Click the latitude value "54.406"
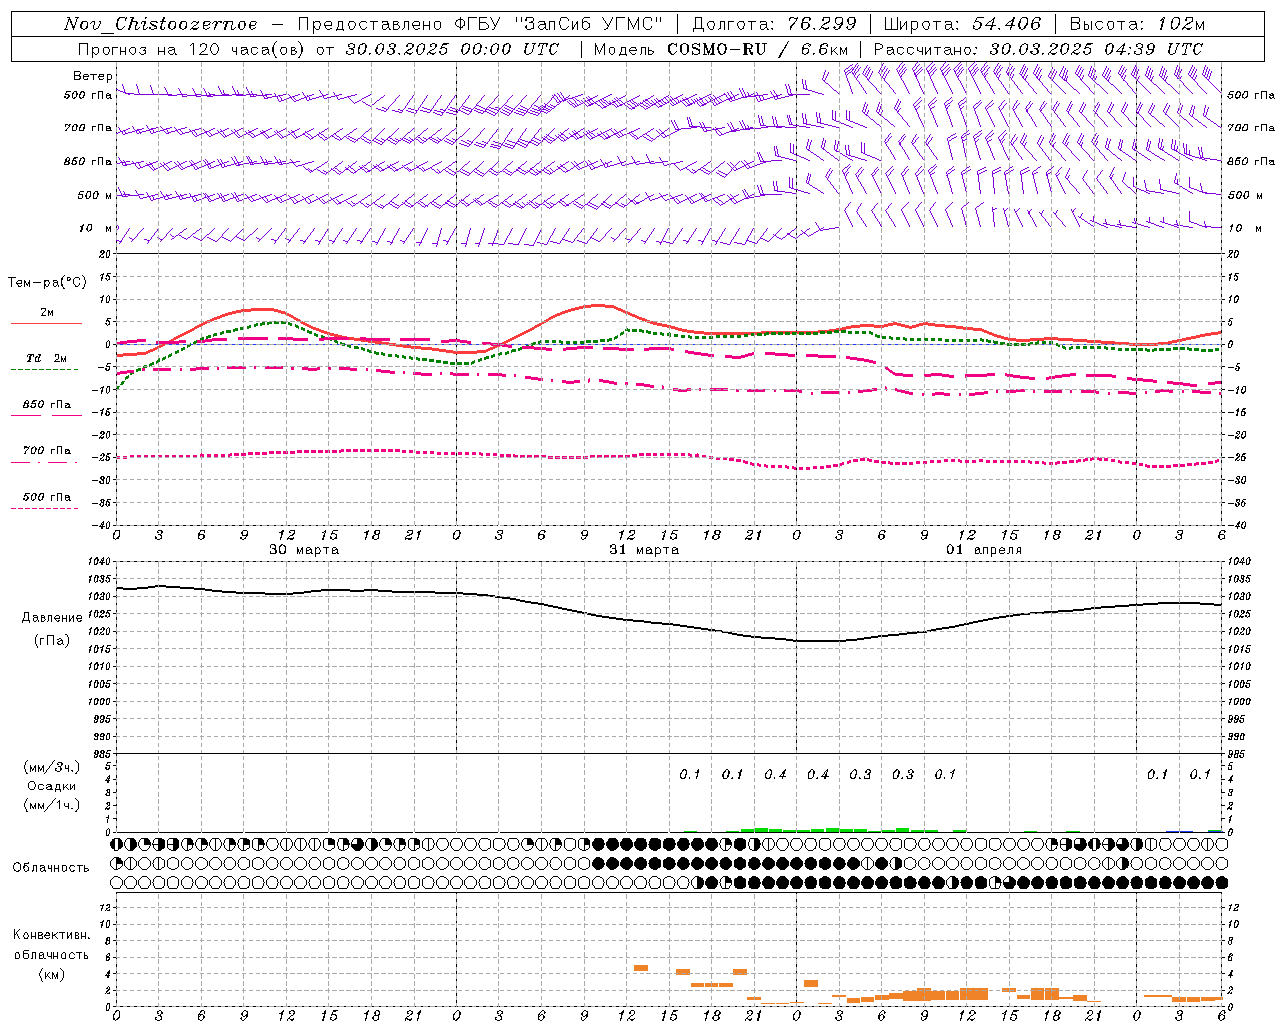Viewport: 1280px width, 1024px height. 1006,24
